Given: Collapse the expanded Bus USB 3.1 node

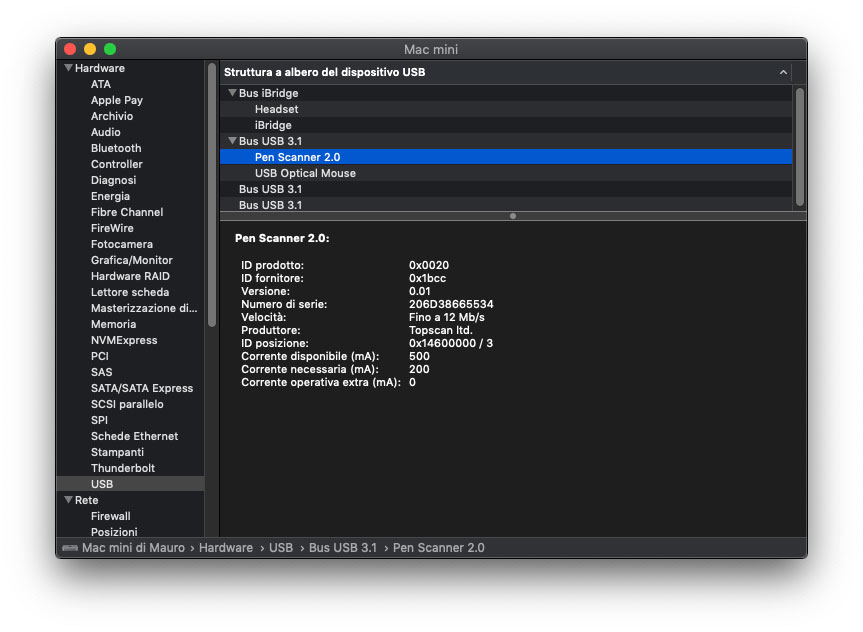Looking at the screenshot, I should (x=232, y=142).
